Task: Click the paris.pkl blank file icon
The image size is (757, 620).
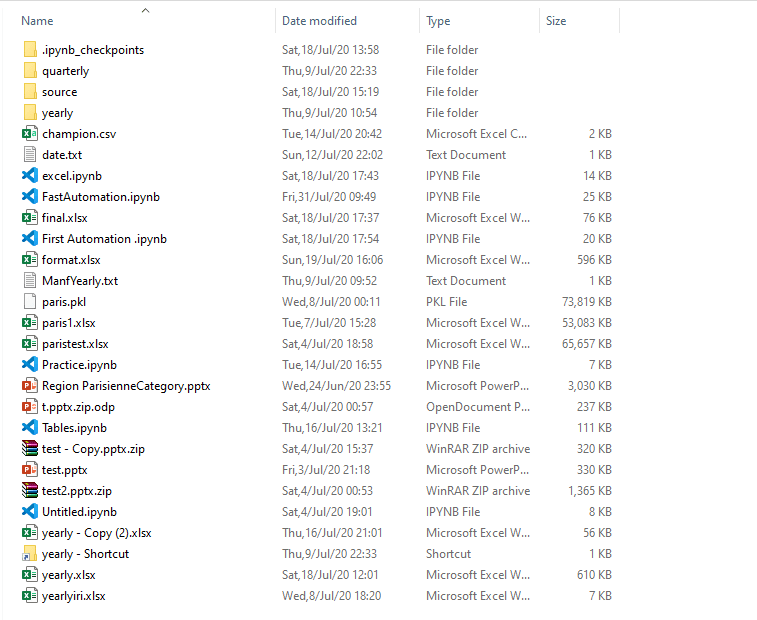Action: pos(30,302)
